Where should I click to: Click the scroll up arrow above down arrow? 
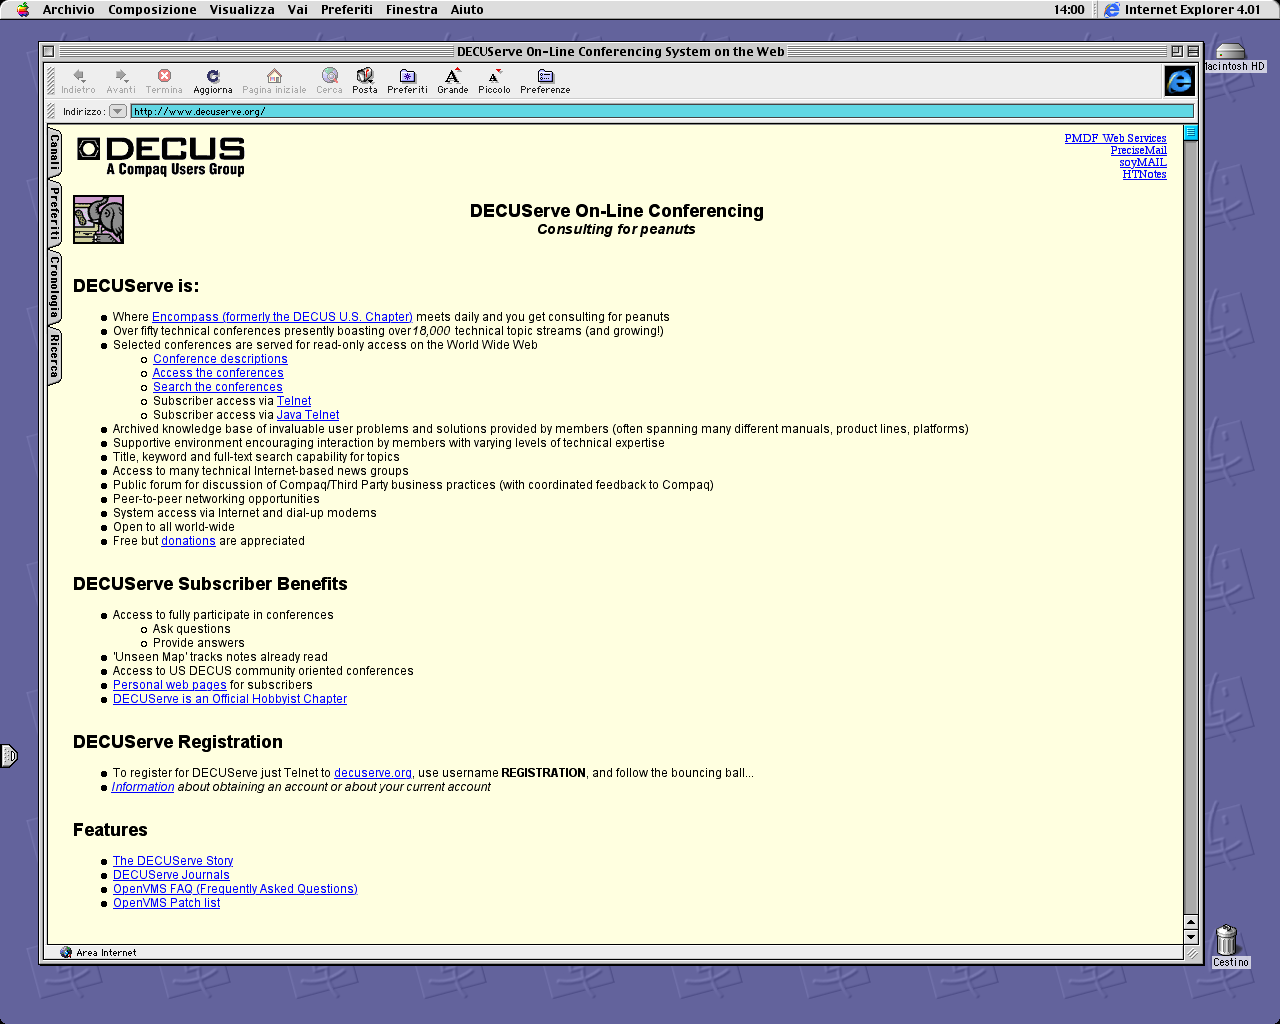(1190, 922)
